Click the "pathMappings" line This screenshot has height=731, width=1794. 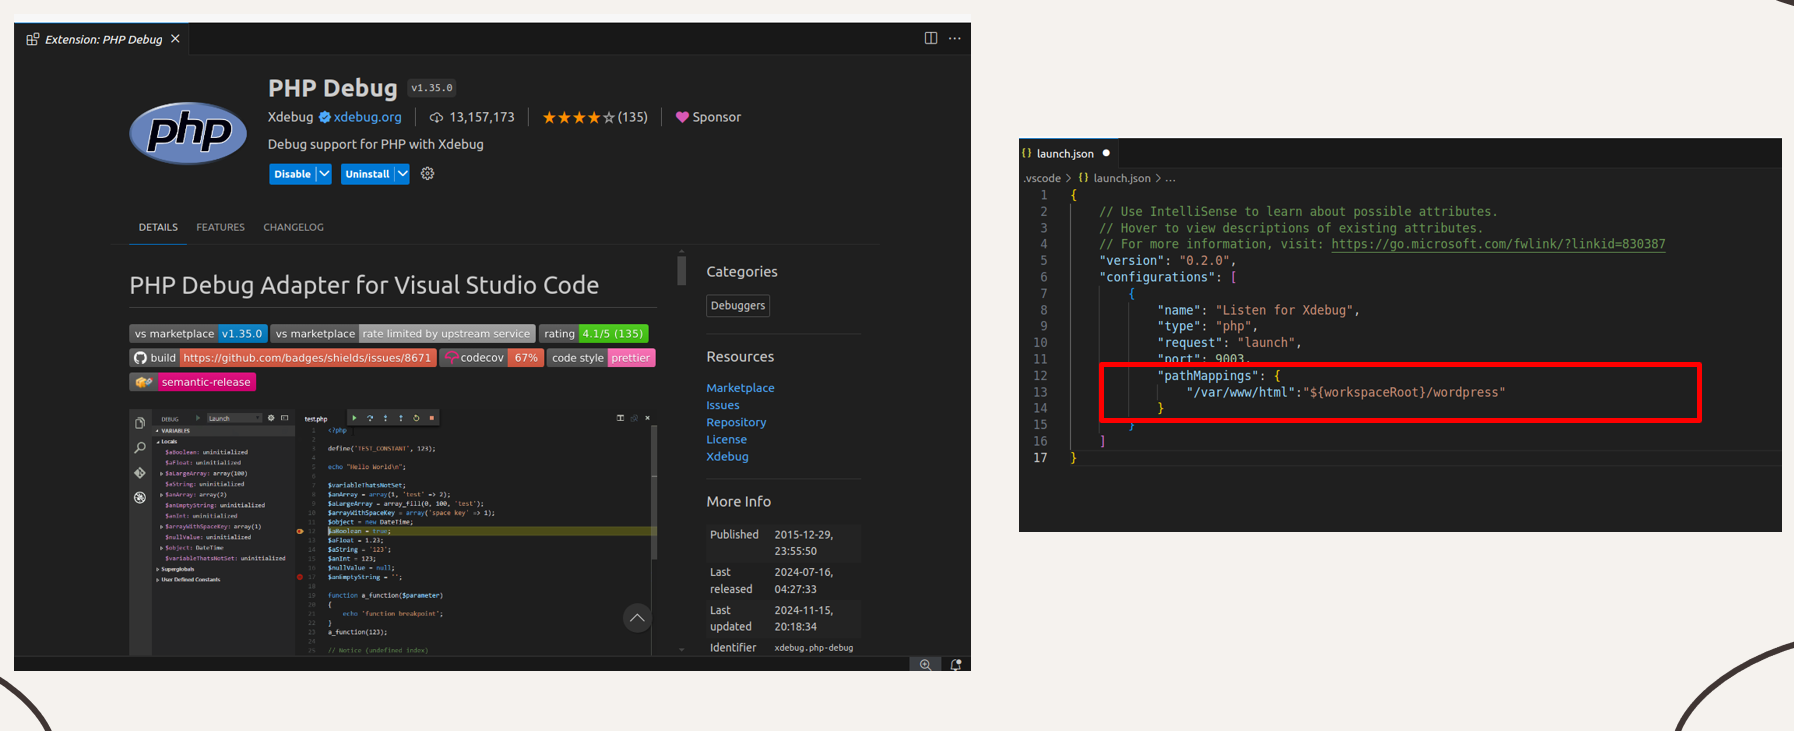click(1218, 375)
